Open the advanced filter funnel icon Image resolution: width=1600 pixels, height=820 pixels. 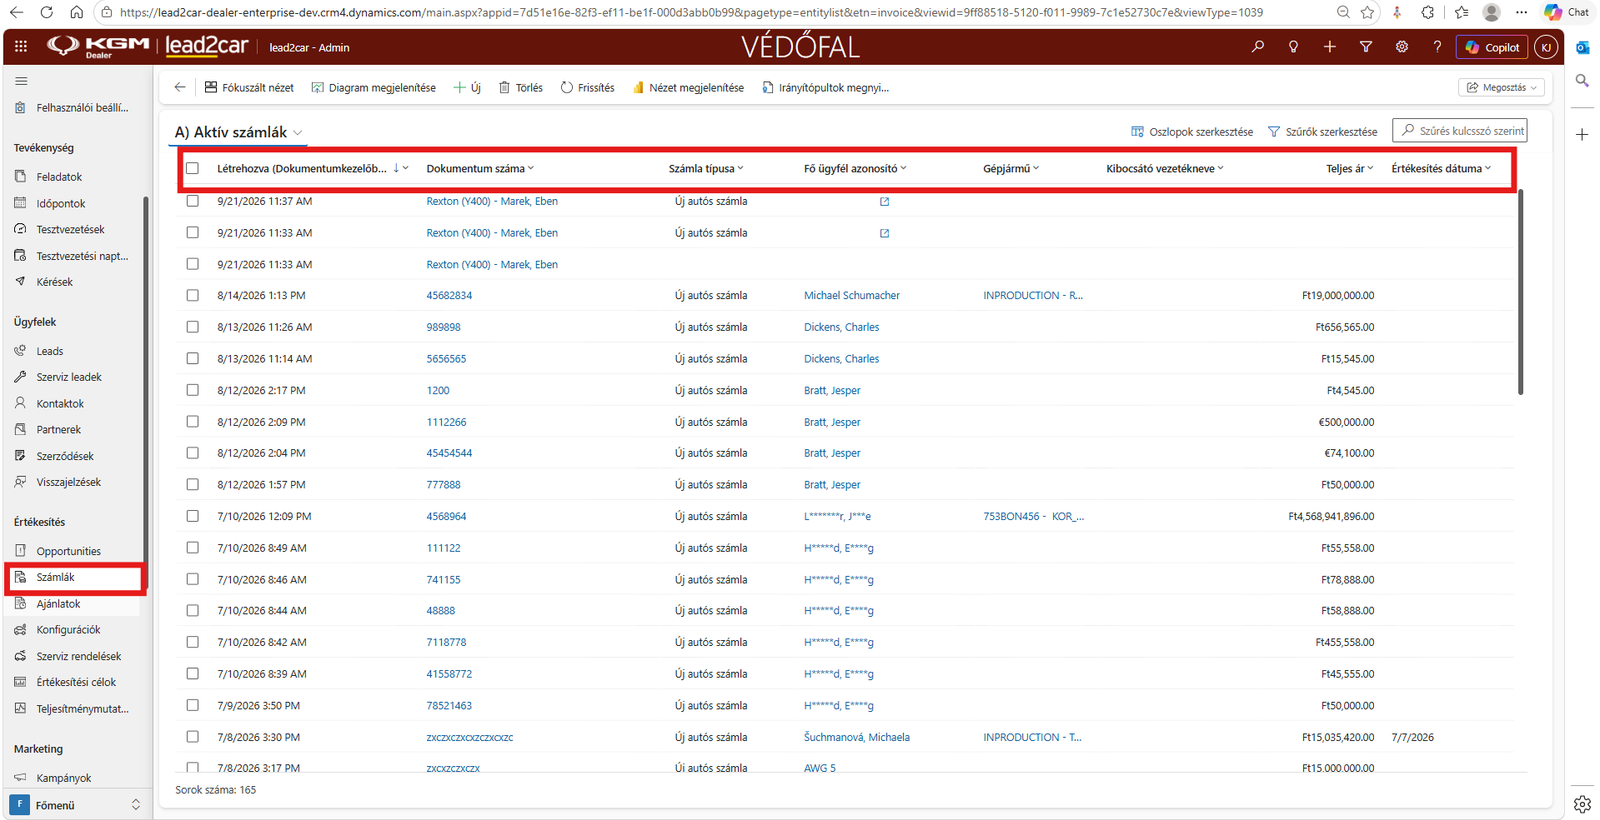(1365, 47)
